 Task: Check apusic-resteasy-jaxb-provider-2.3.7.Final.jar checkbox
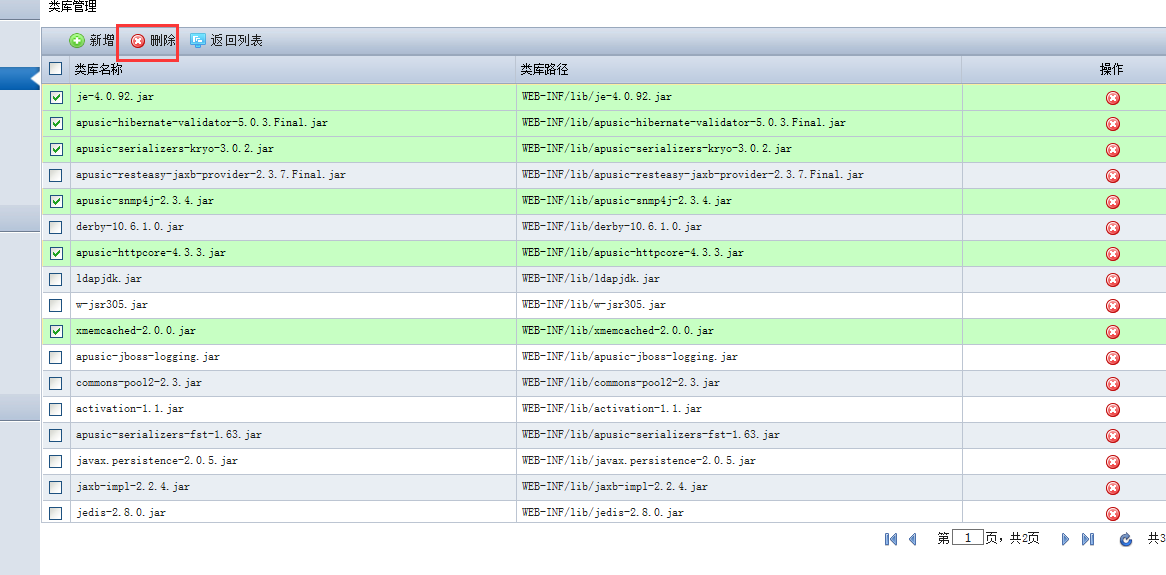[56, 175]
